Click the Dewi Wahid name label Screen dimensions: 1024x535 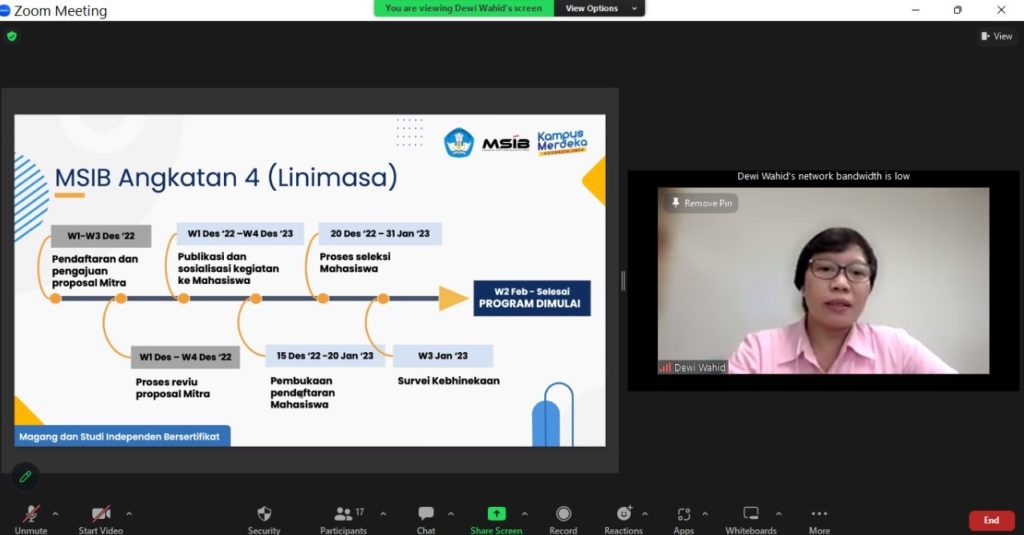point(699,368)
